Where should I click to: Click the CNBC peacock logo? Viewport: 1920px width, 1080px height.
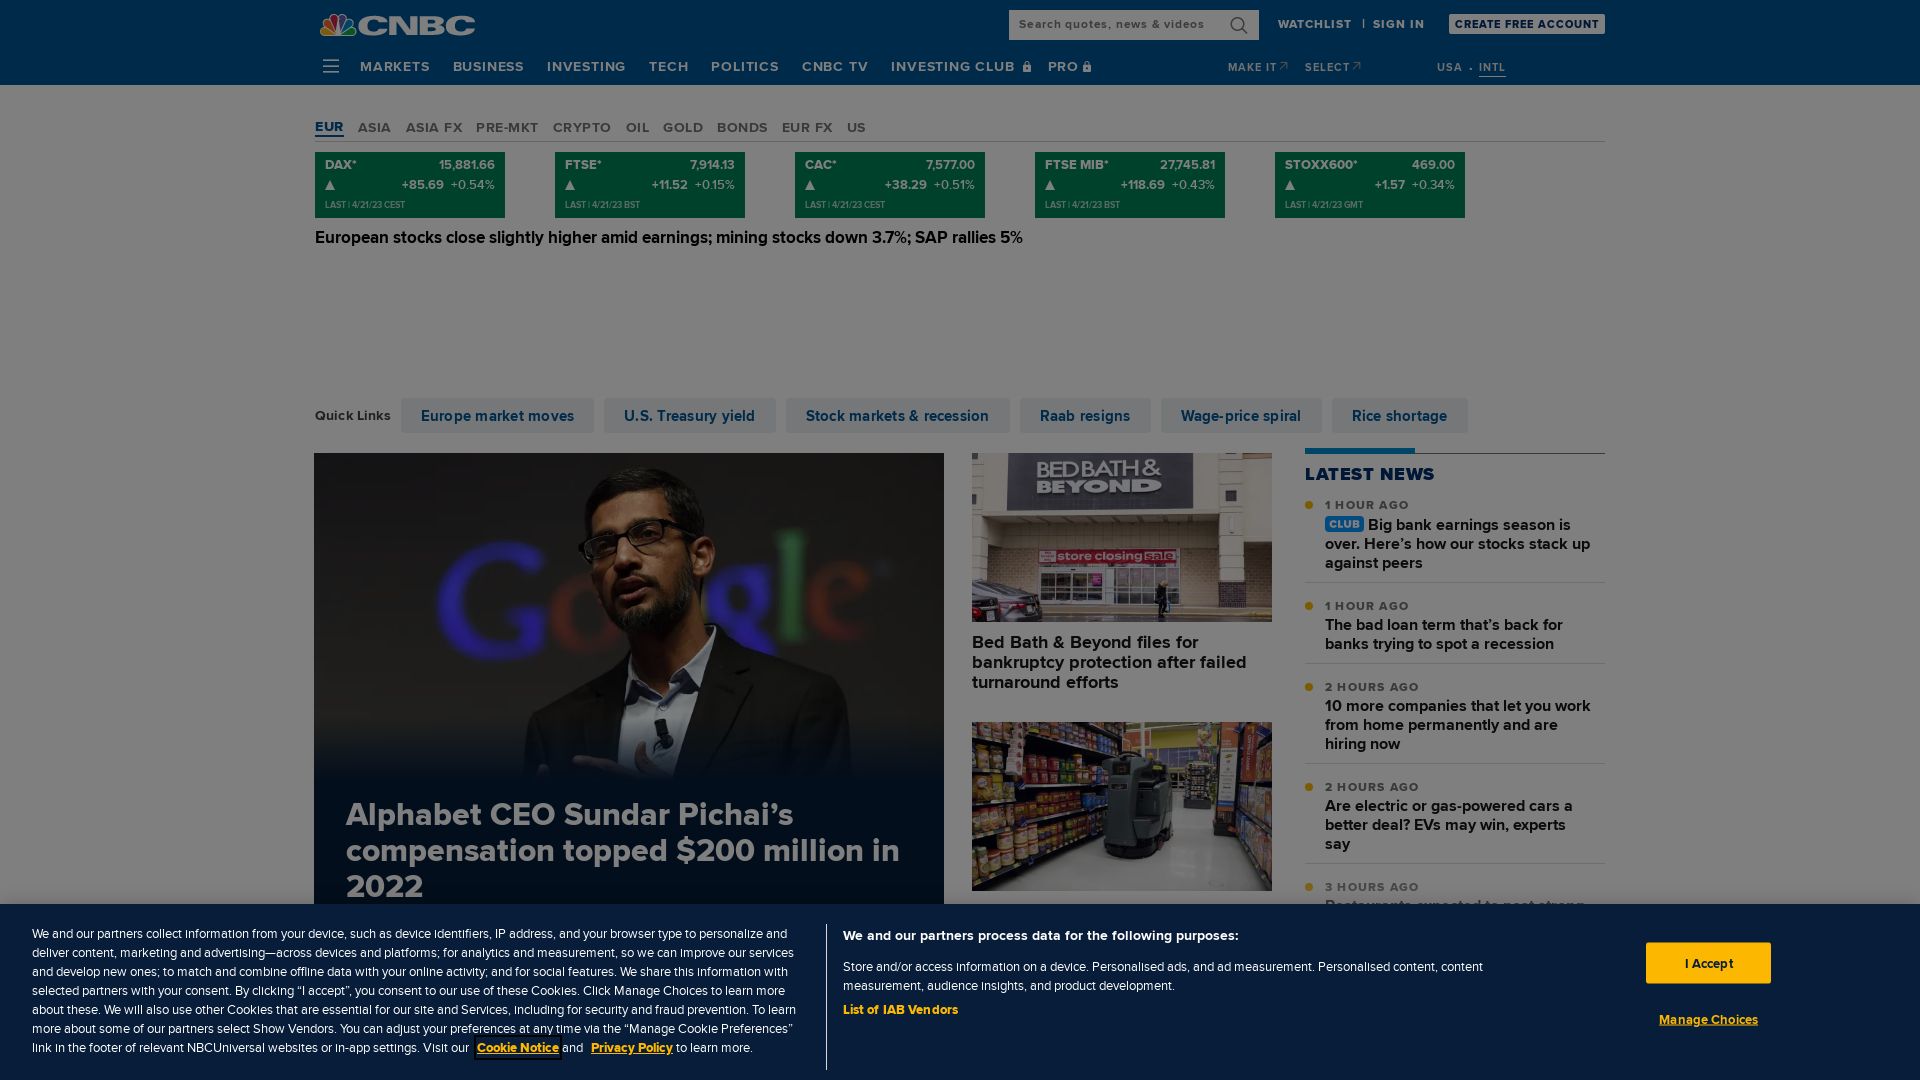pos(397,25)
